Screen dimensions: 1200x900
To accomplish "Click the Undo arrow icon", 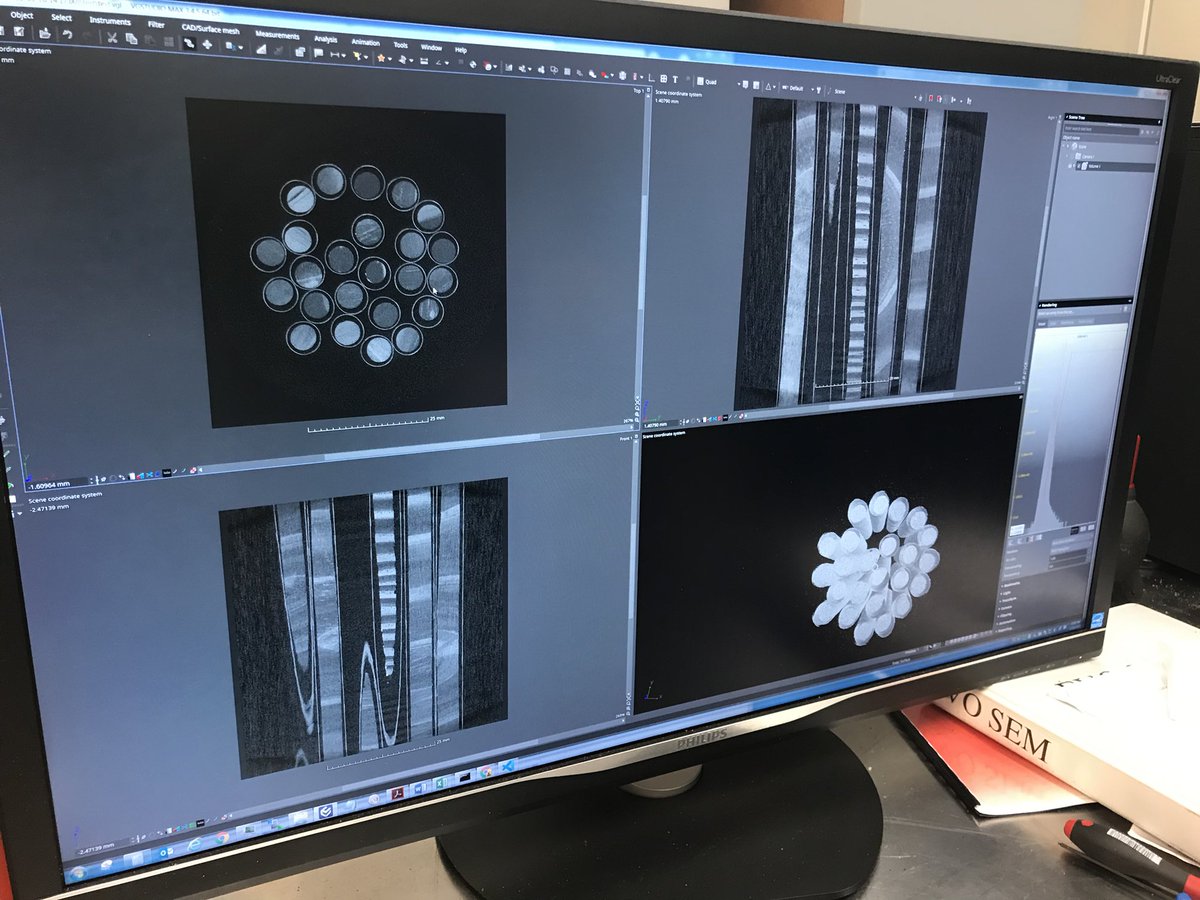I will click(x=67, y=34).
